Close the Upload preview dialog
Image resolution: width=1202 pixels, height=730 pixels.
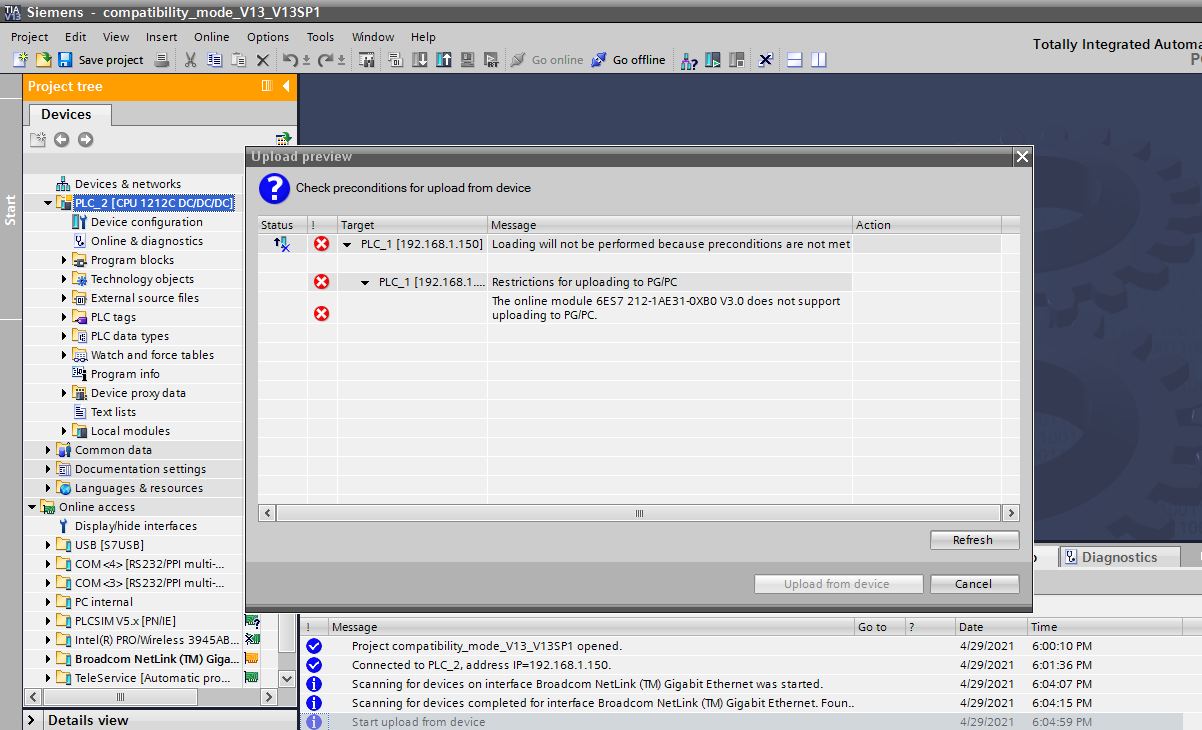click(x=1022, y=157)
